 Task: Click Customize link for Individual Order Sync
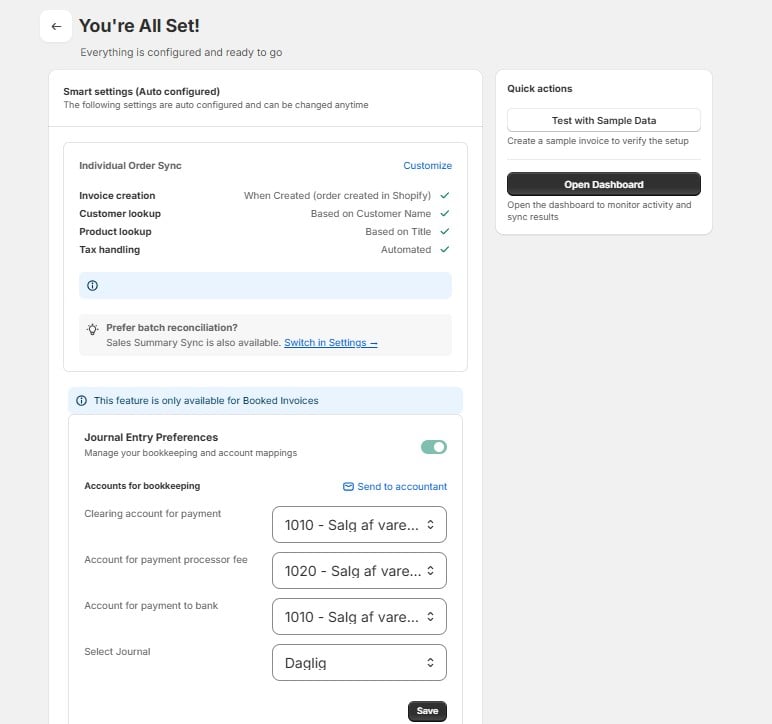427,166
